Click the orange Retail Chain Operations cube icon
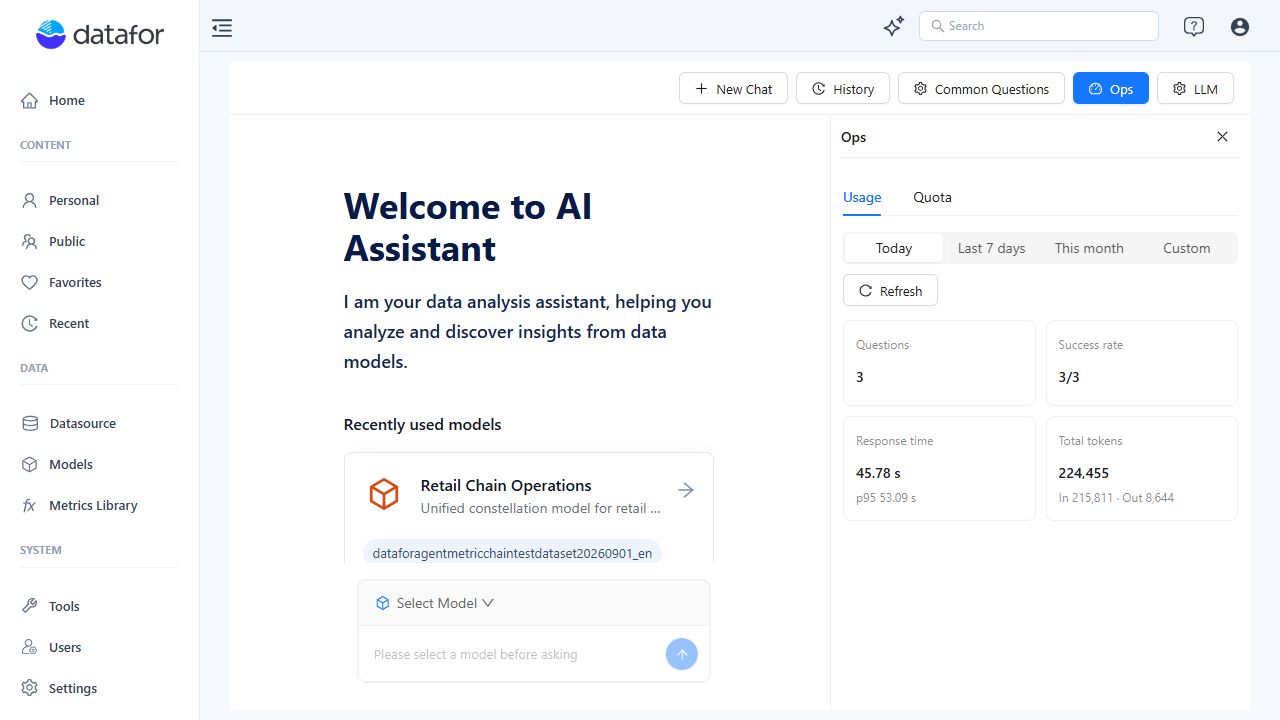The image size is (1280, 720). (384, 494)
